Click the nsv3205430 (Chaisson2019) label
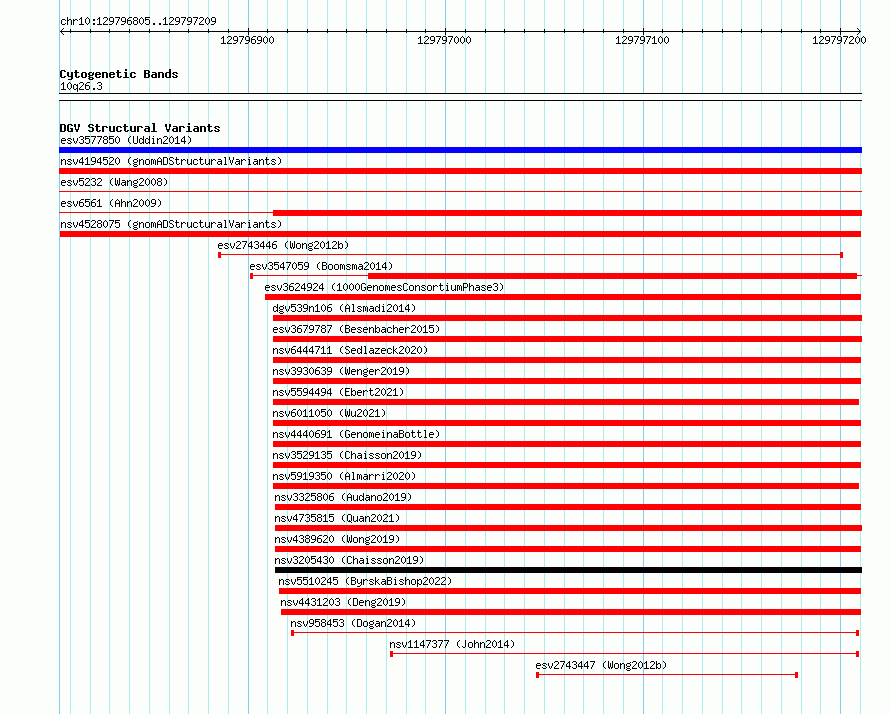The width and height of the screenshot is (890, 714). point(350,560)
